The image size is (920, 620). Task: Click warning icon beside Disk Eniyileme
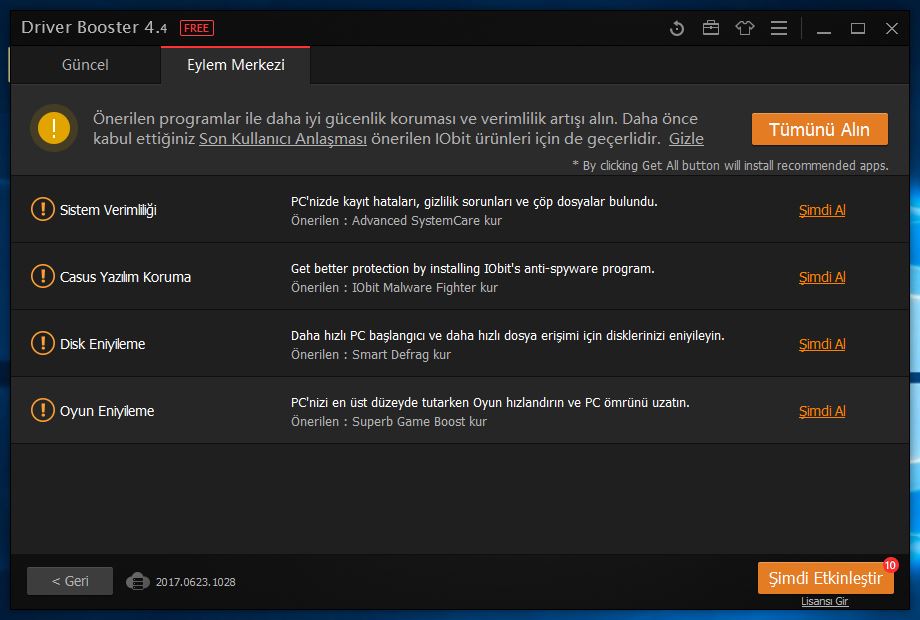point(42,343)
